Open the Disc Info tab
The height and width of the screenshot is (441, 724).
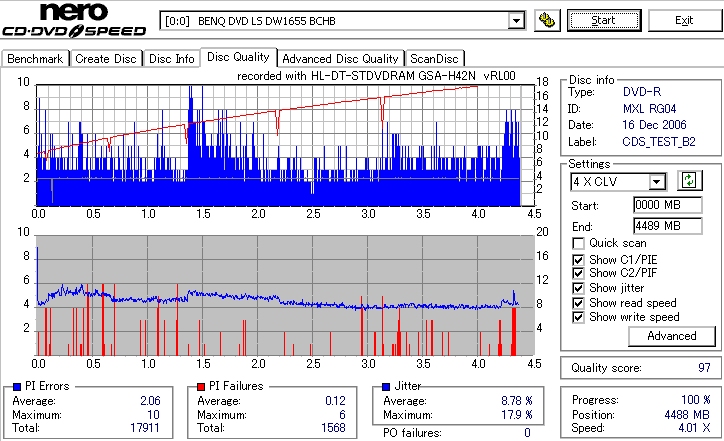pyautogui.click(x=171, y=59)
